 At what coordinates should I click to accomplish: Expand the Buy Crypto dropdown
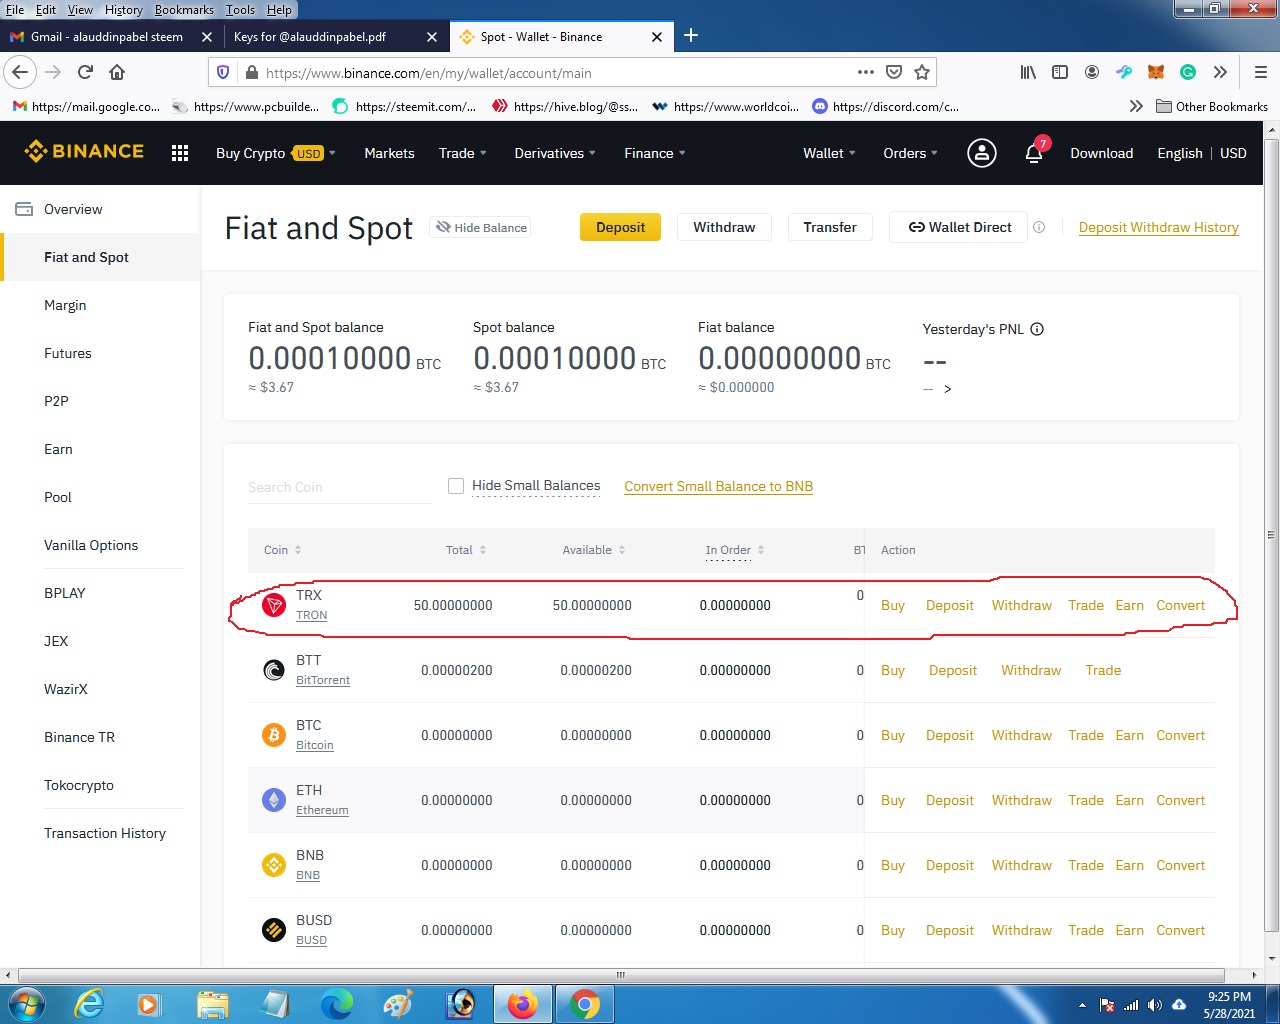coord(276,153)
